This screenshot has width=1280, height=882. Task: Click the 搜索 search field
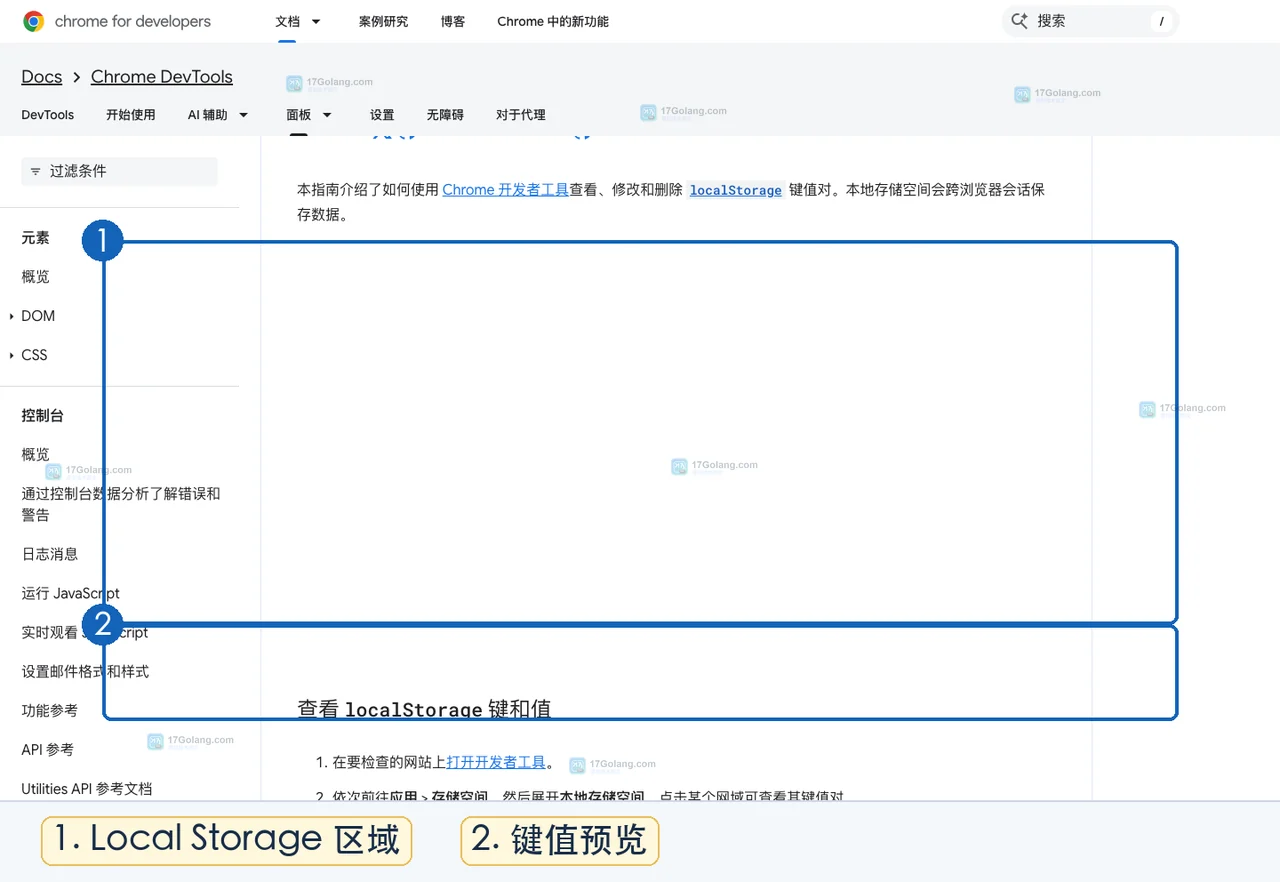click(x=1090, y=21)
